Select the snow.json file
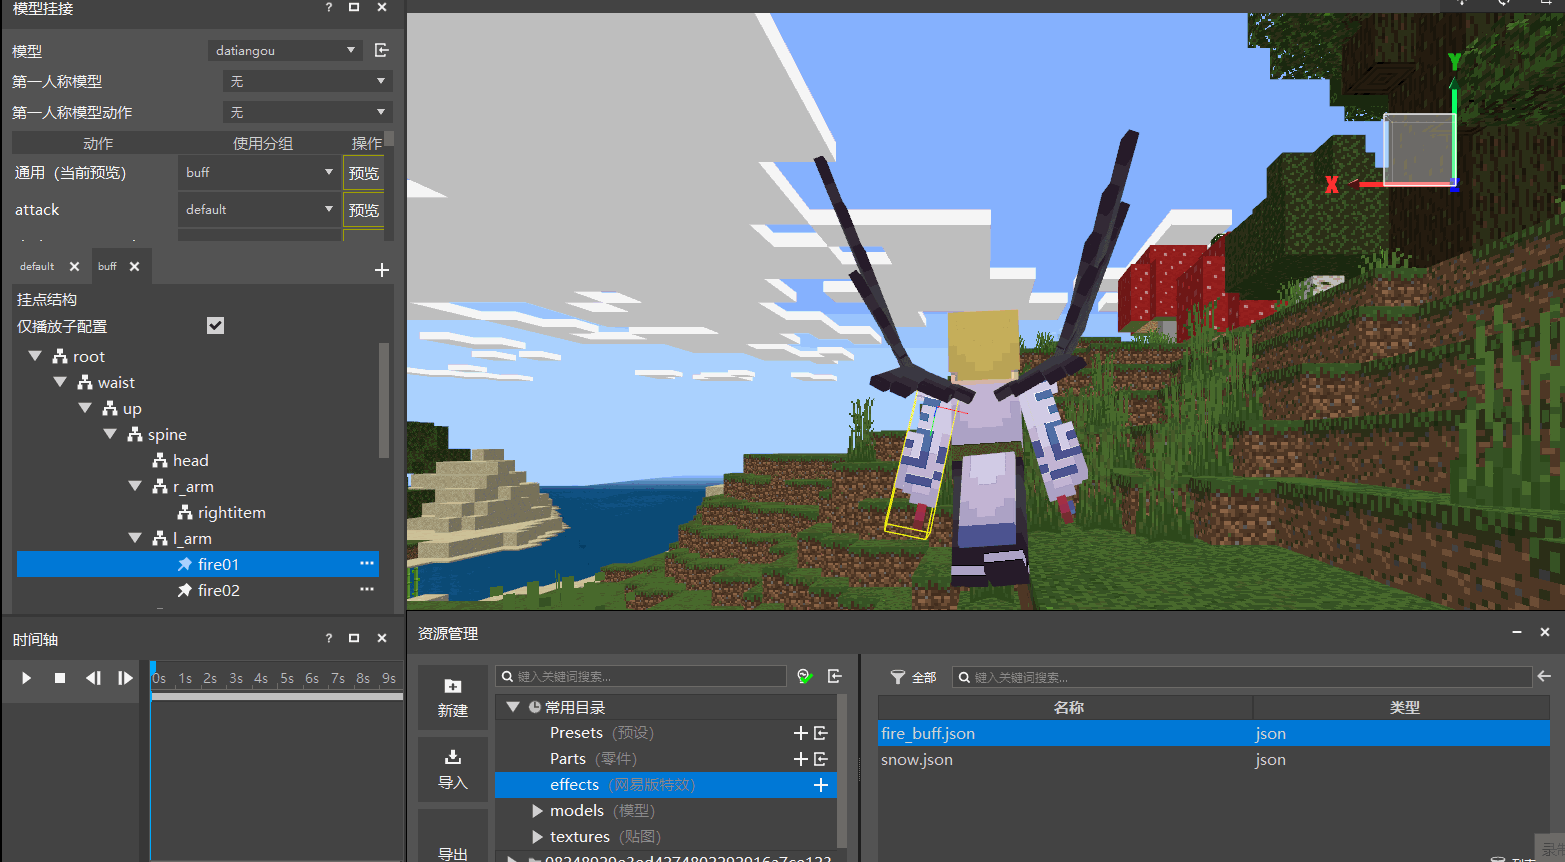This screenshot has height=862, width=1565. (x=1214, y=759)
